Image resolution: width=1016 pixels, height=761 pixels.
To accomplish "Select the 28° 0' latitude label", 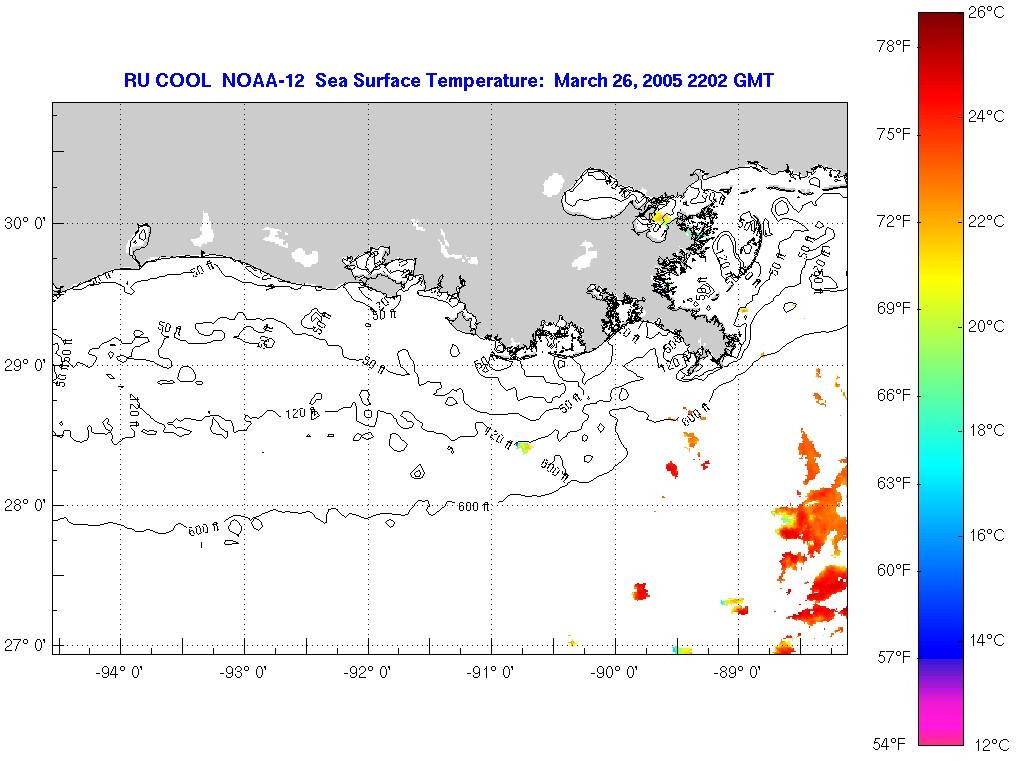I will (25, 505).
